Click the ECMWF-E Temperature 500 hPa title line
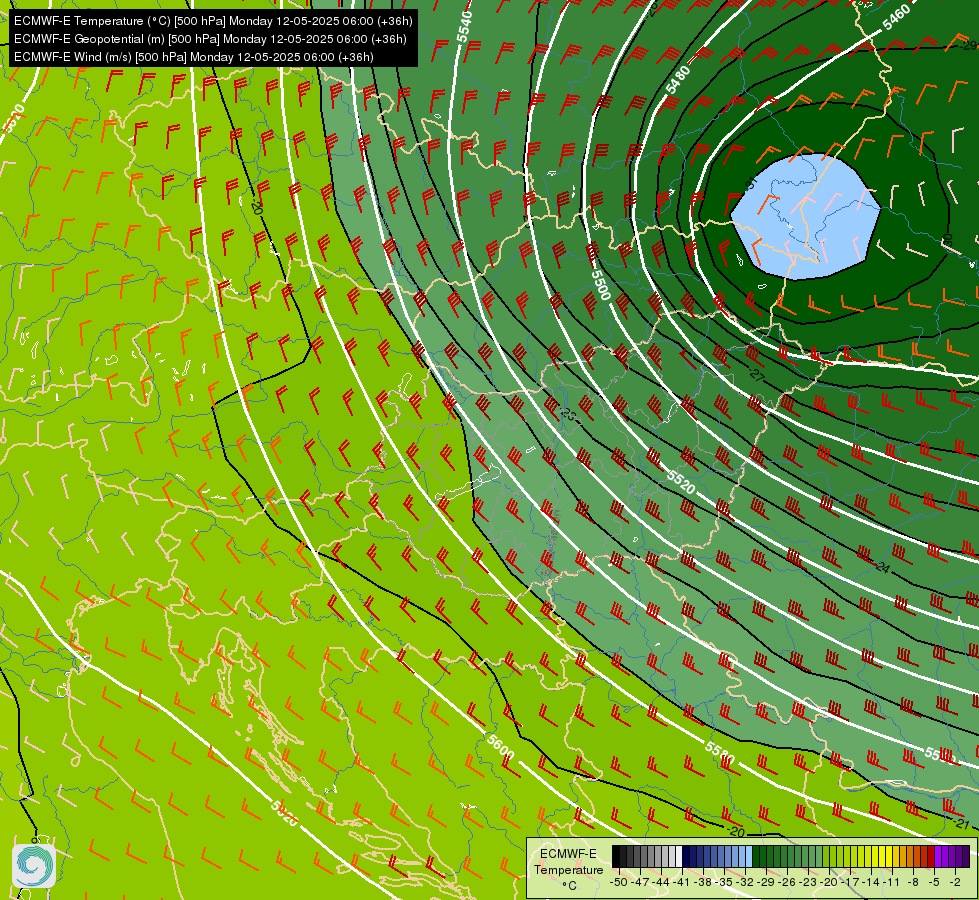The height and width of the screenshot is (900, 979). tap(213, 21)
